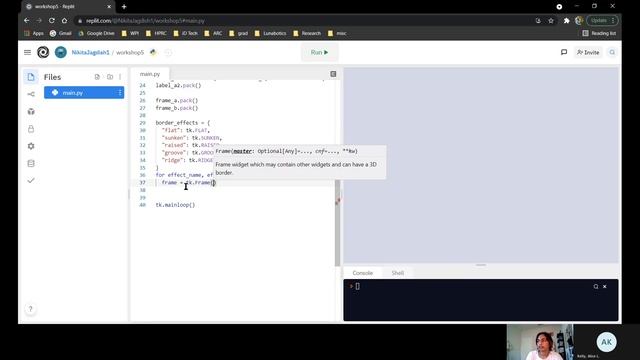Image resolution: width=640 pixels, height=360 pixels.
Task: Click the Replit logo icon
Action: tap(43, 52)
